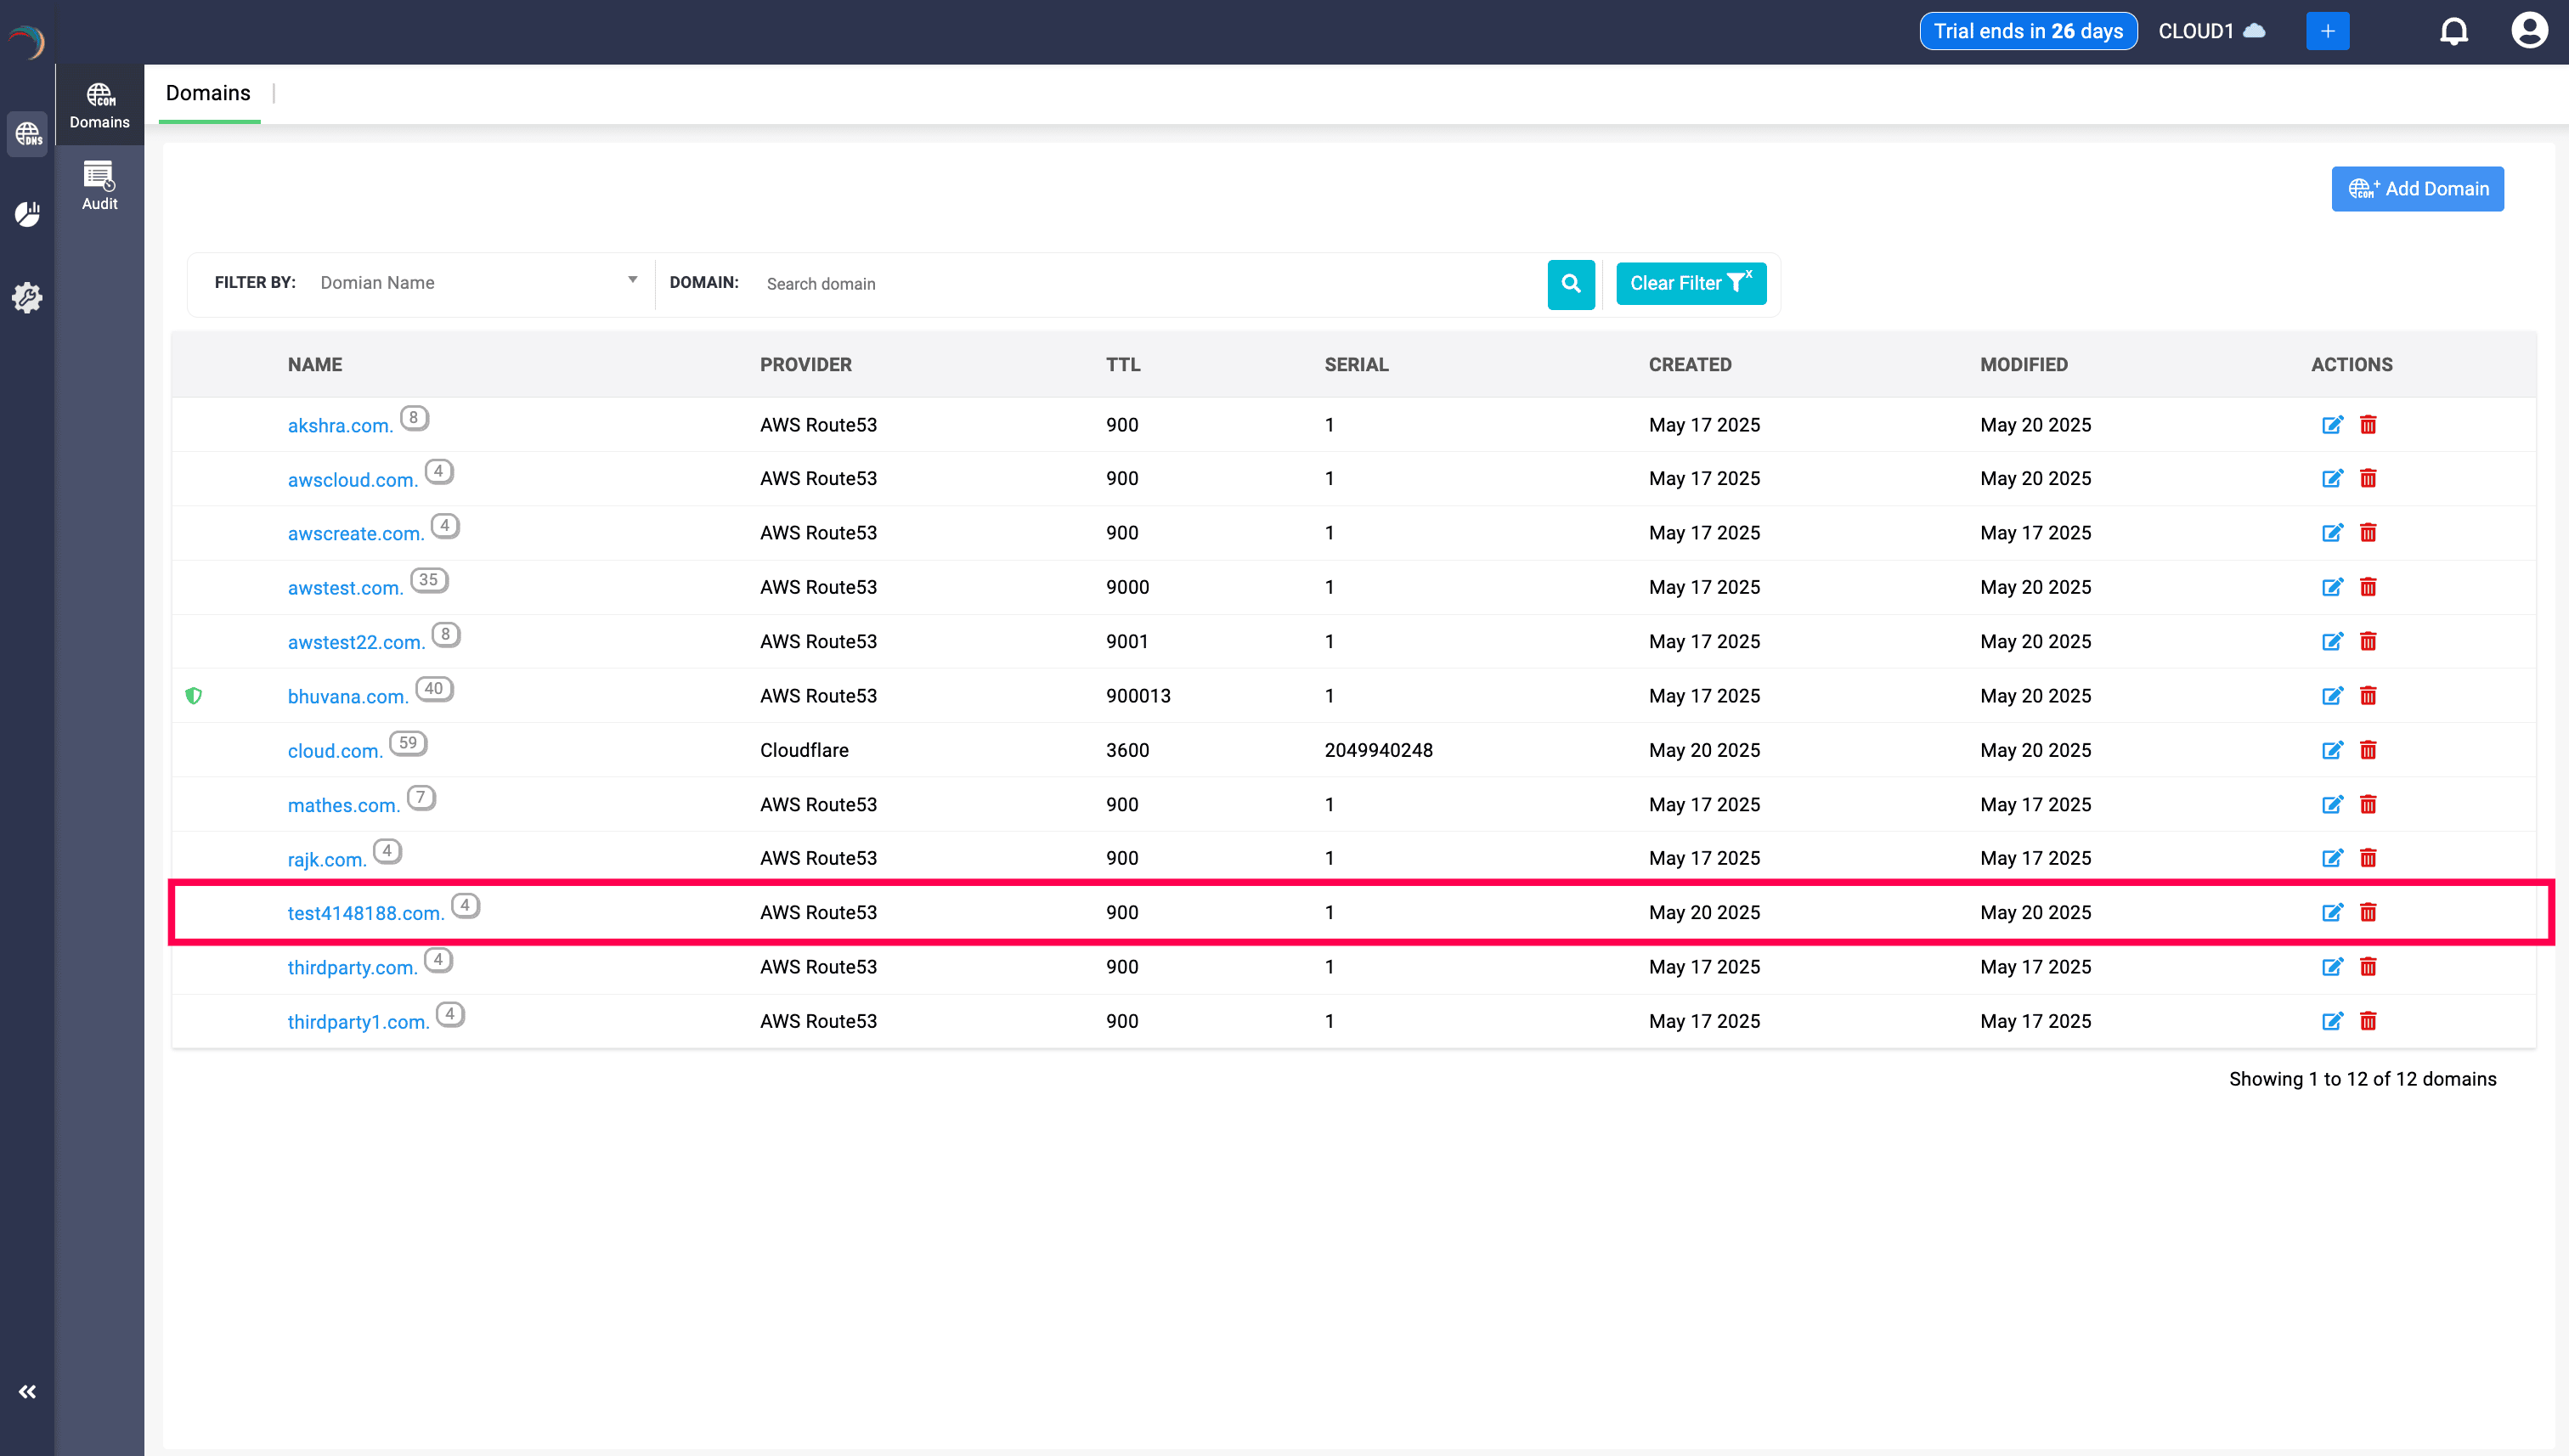Switch to the Domains tab
The image size is (2569, 1456).
(208, 92)
